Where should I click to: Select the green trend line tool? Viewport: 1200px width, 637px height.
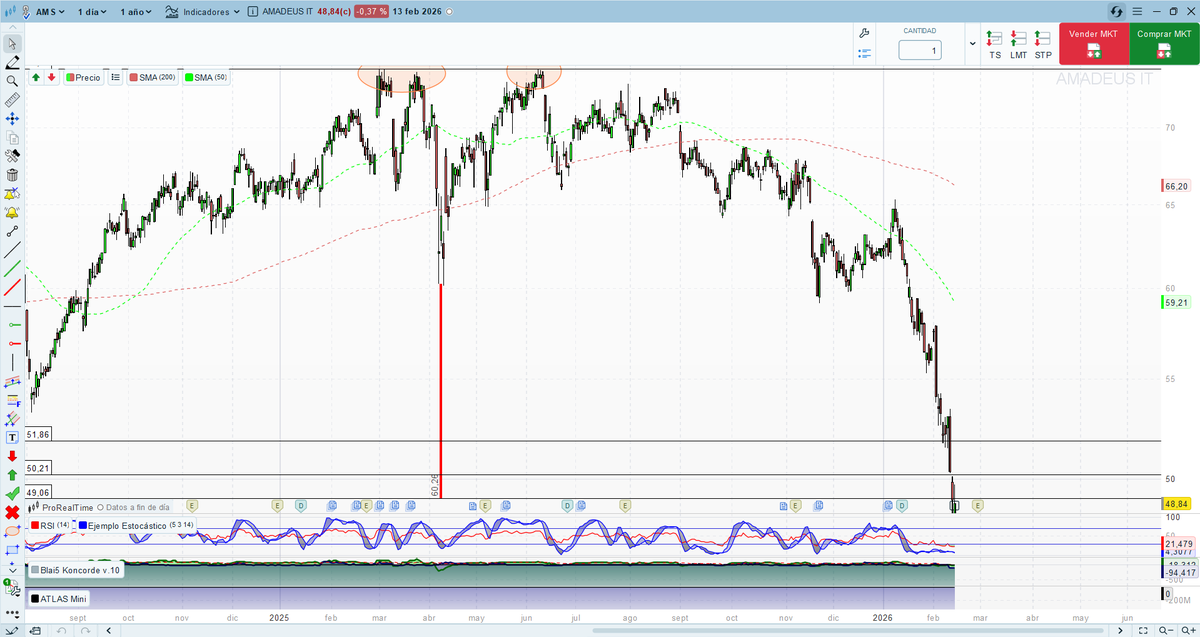pyautogui.click(x=12, y=269)
